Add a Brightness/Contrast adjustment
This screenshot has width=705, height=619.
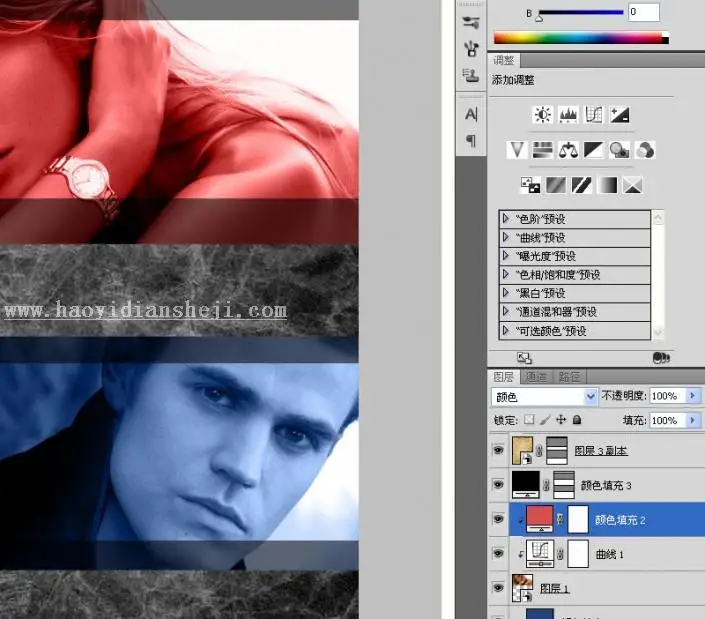click(x=543, y=115)
